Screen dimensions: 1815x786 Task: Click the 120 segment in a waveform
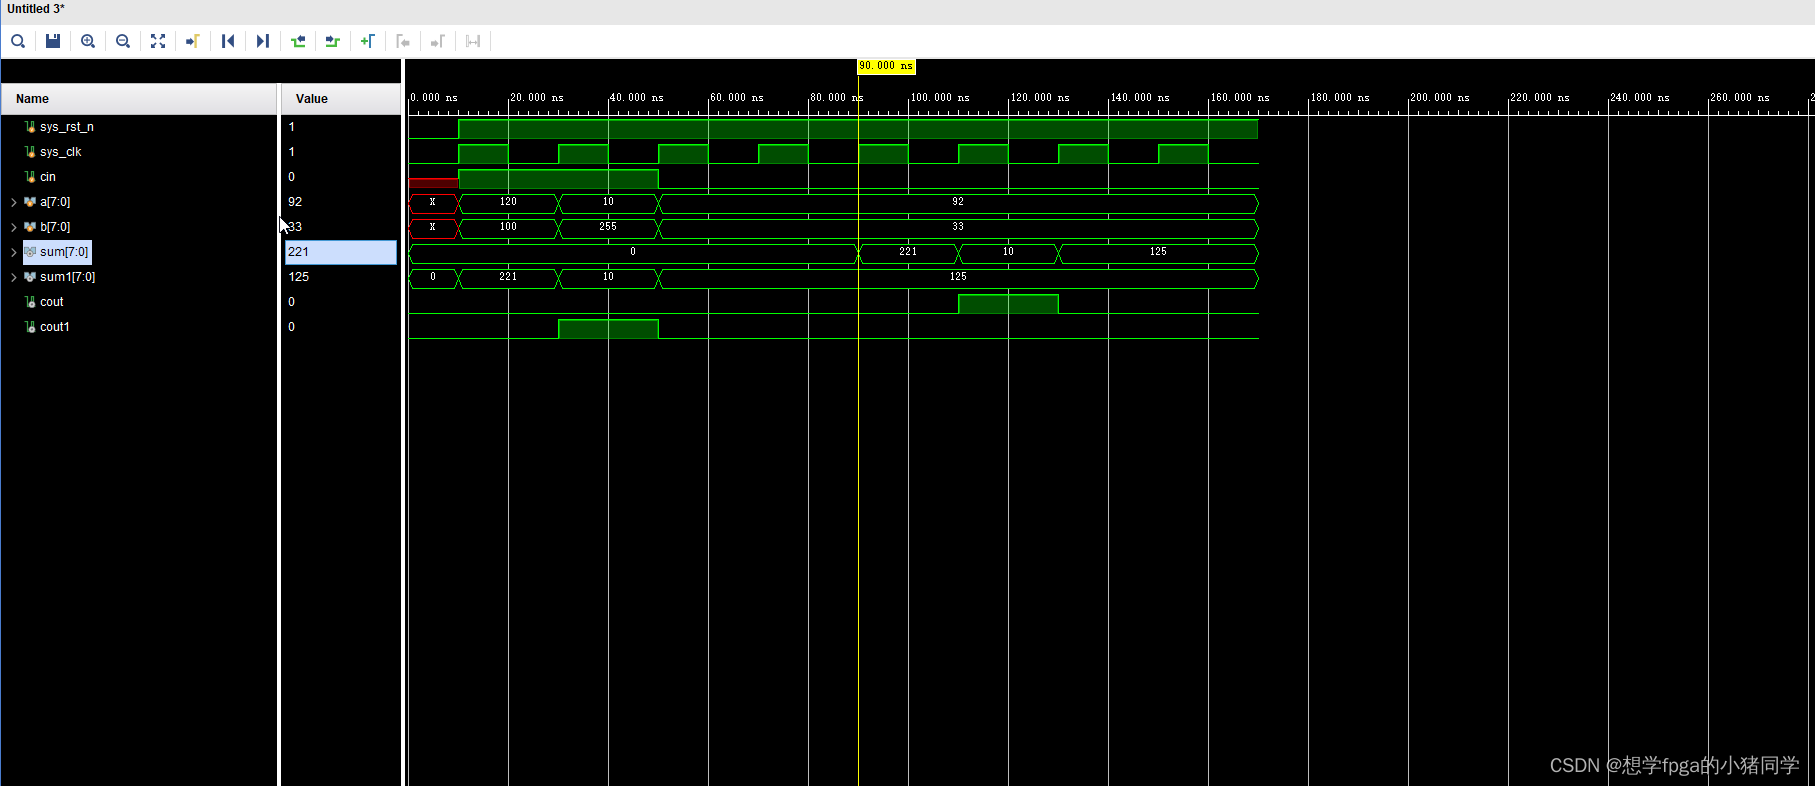tap(508, 202)
